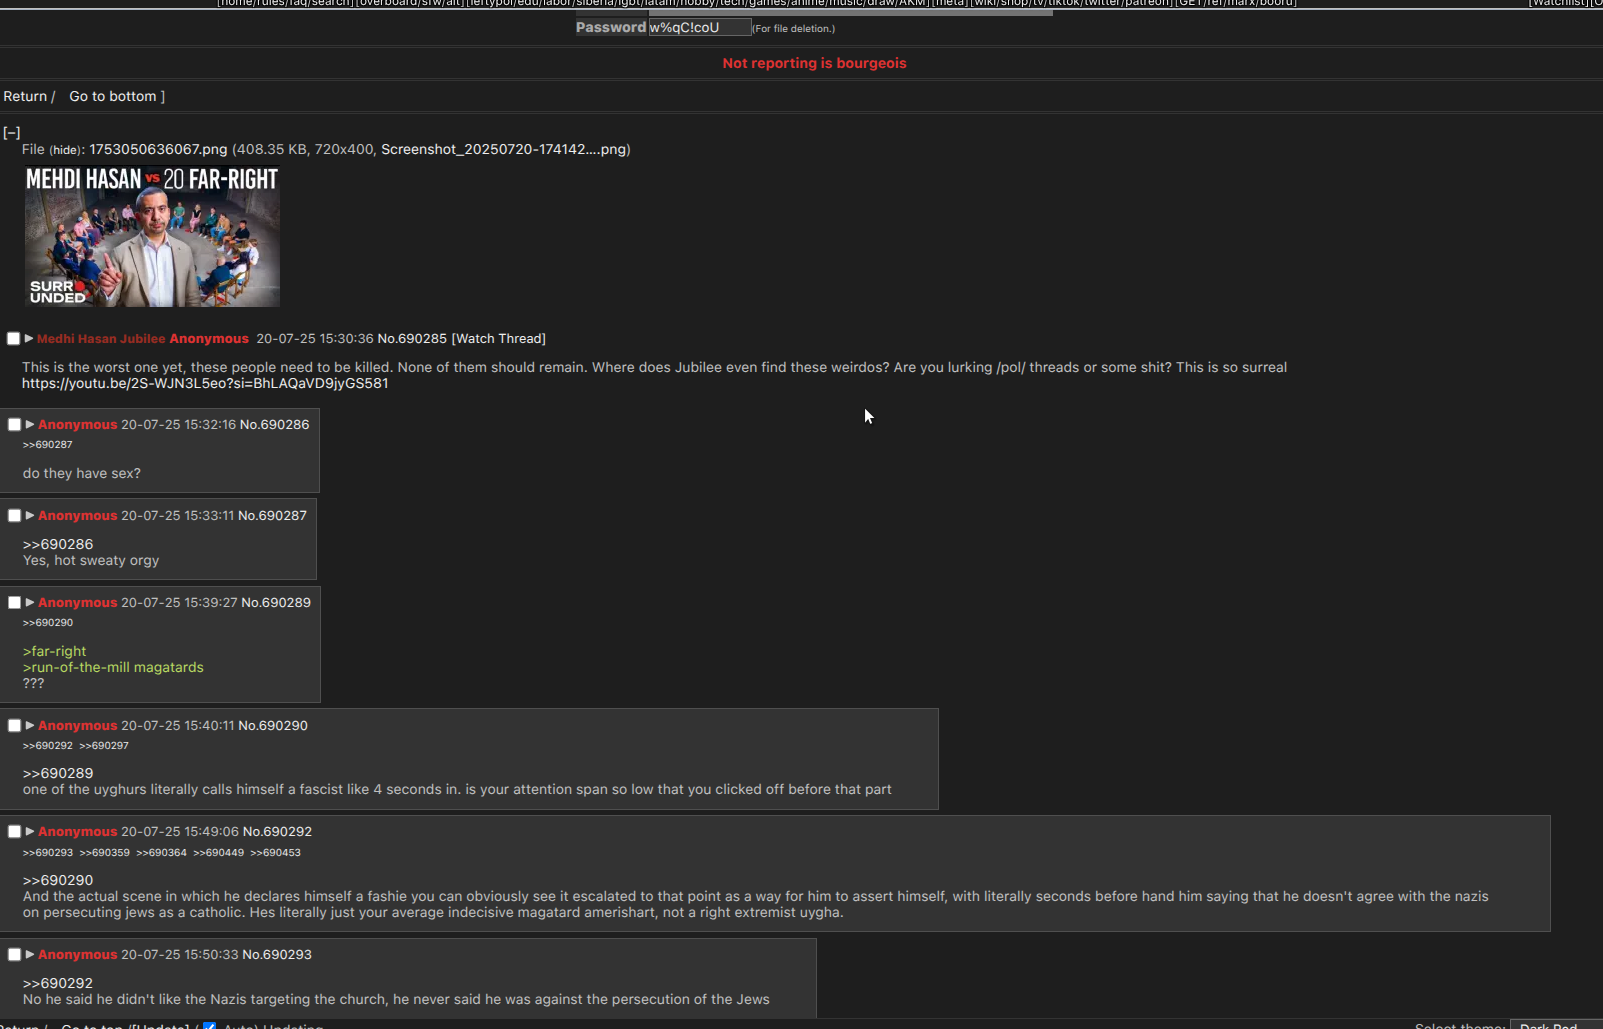Viewport: 1603px width, 1029px height.
Task: Click greentext line '>run-of-the-mill magatards'
Action: coord(113,667)
